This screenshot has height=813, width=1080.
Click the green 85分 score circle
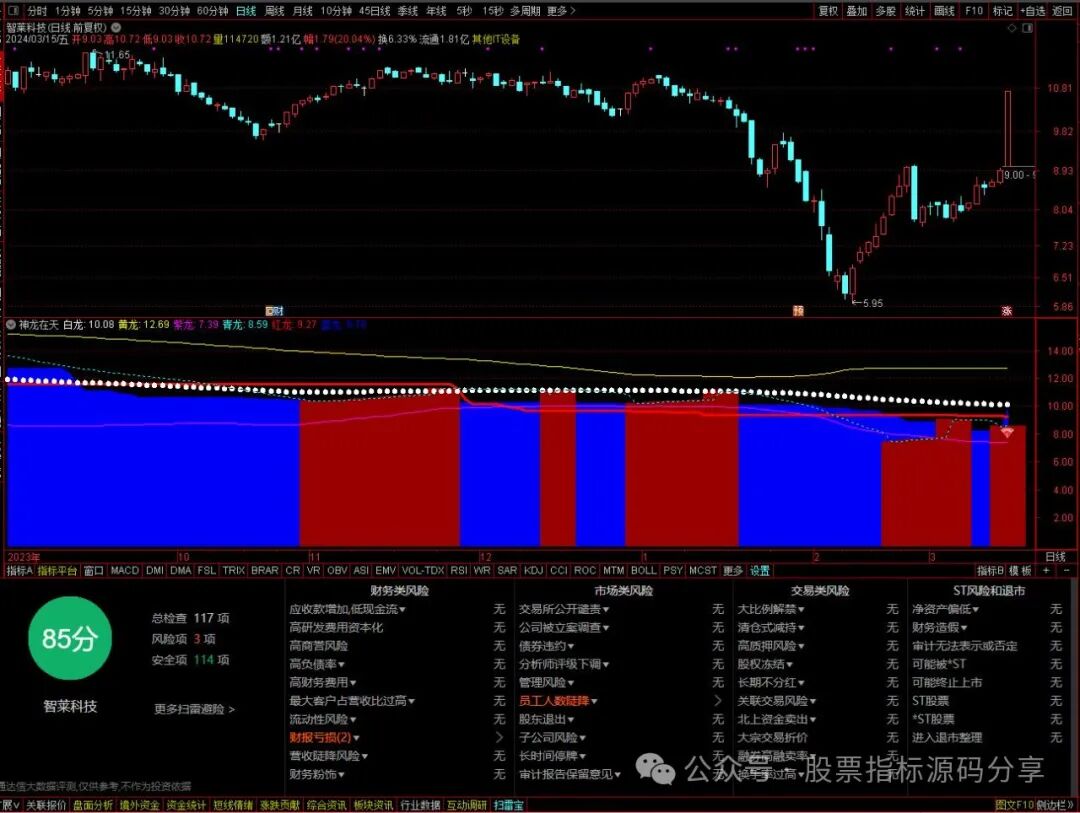tap(70, 639)
